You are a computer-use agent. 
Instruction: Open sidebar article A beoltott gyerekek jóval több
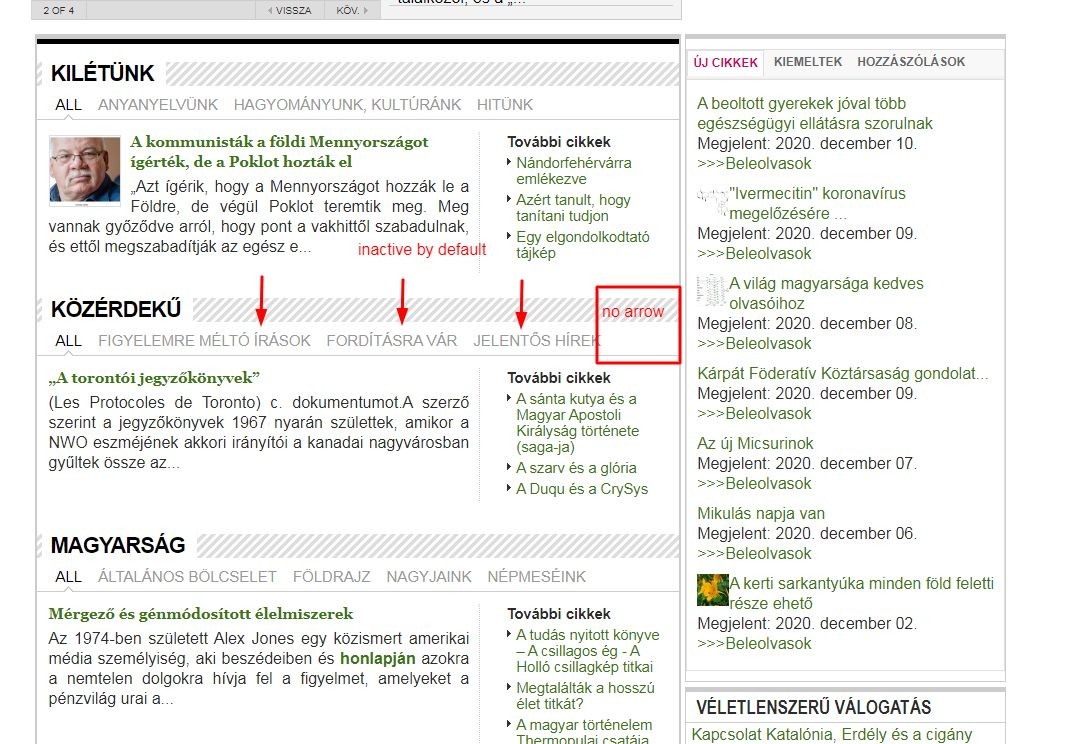(814, 114)
